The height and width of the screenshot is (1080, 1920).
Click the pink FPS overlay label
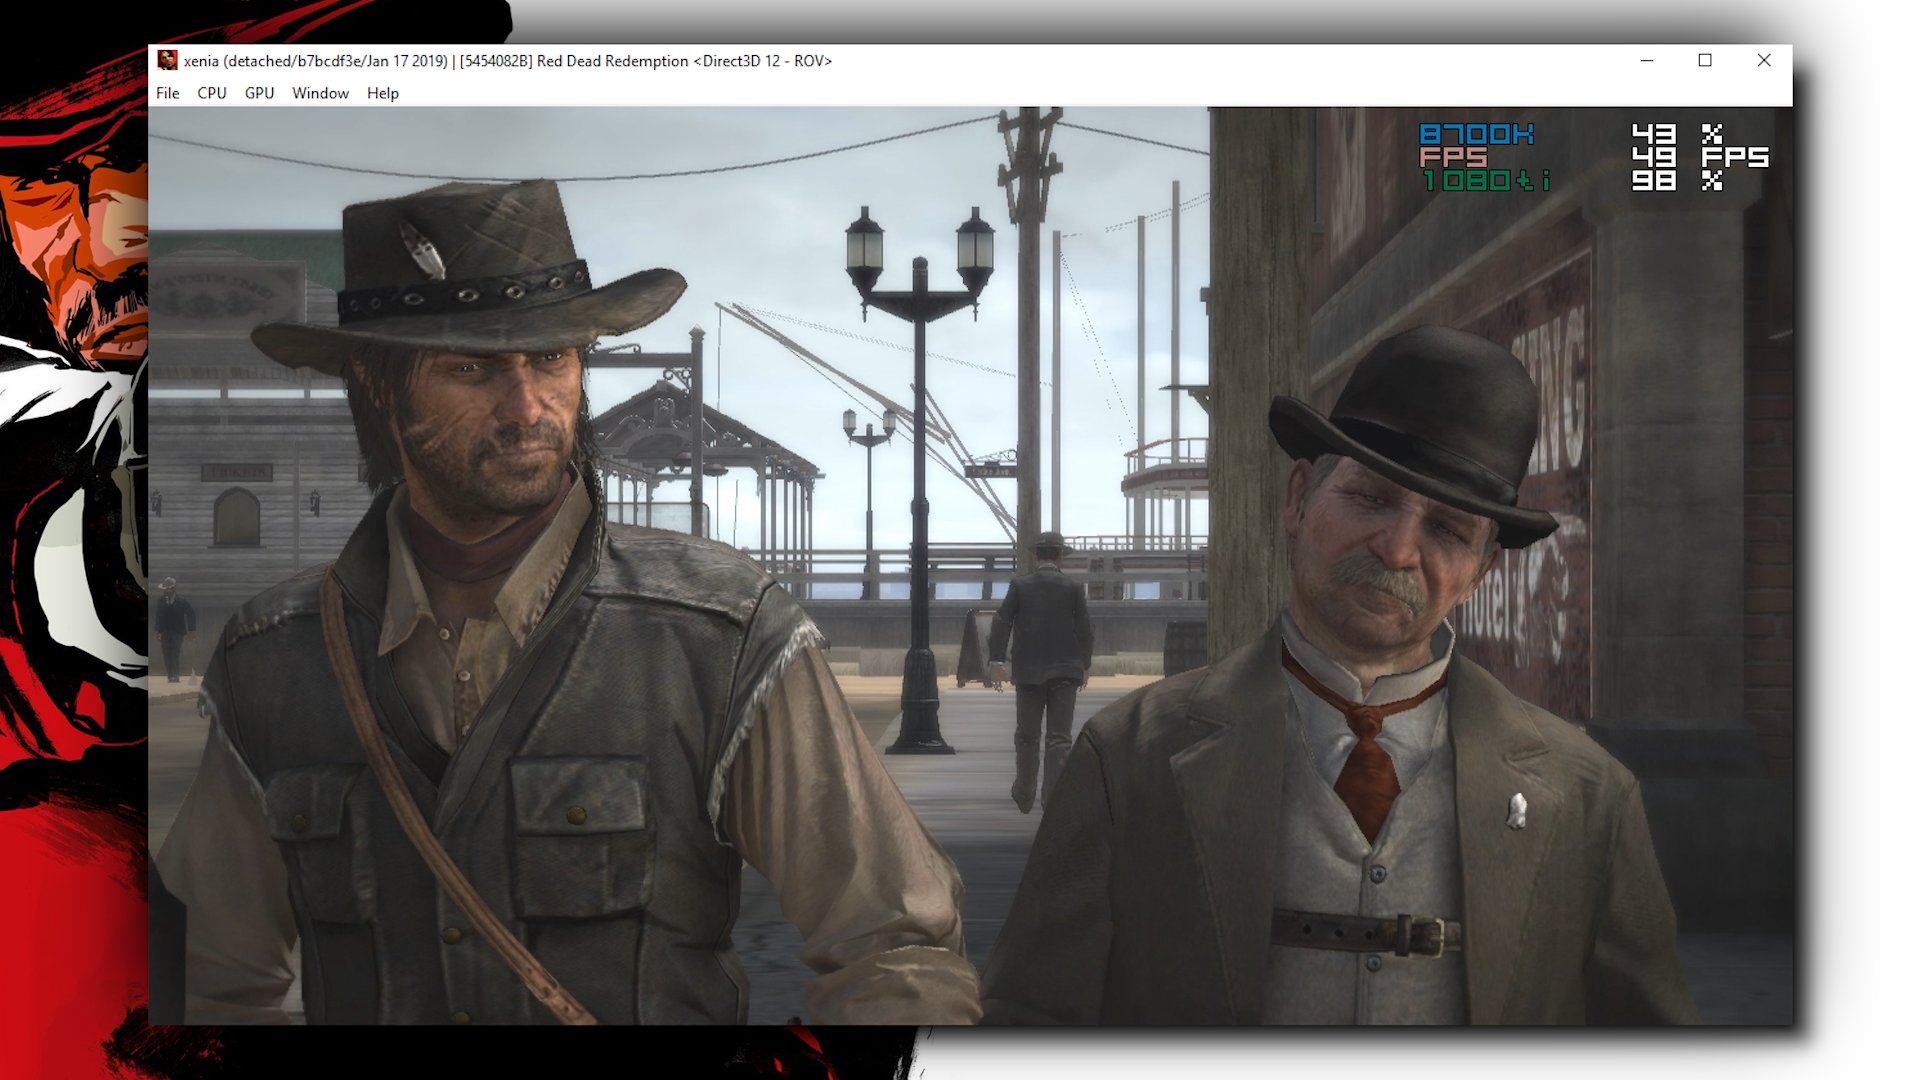(x=1453, y=157)
